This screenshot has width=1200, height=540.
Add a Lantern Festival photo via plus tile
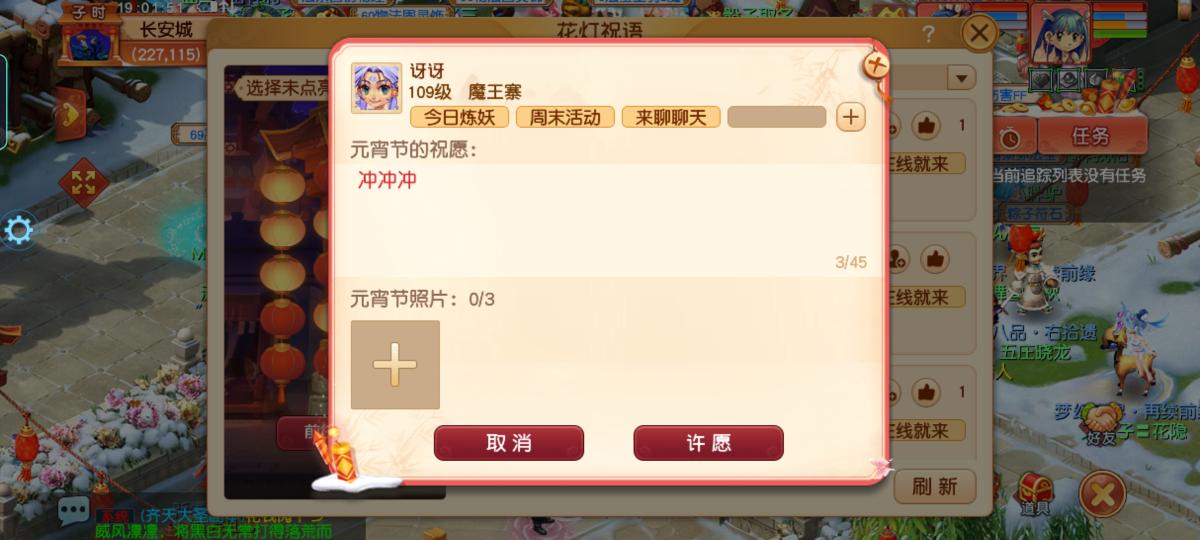[x=395, y=365]
